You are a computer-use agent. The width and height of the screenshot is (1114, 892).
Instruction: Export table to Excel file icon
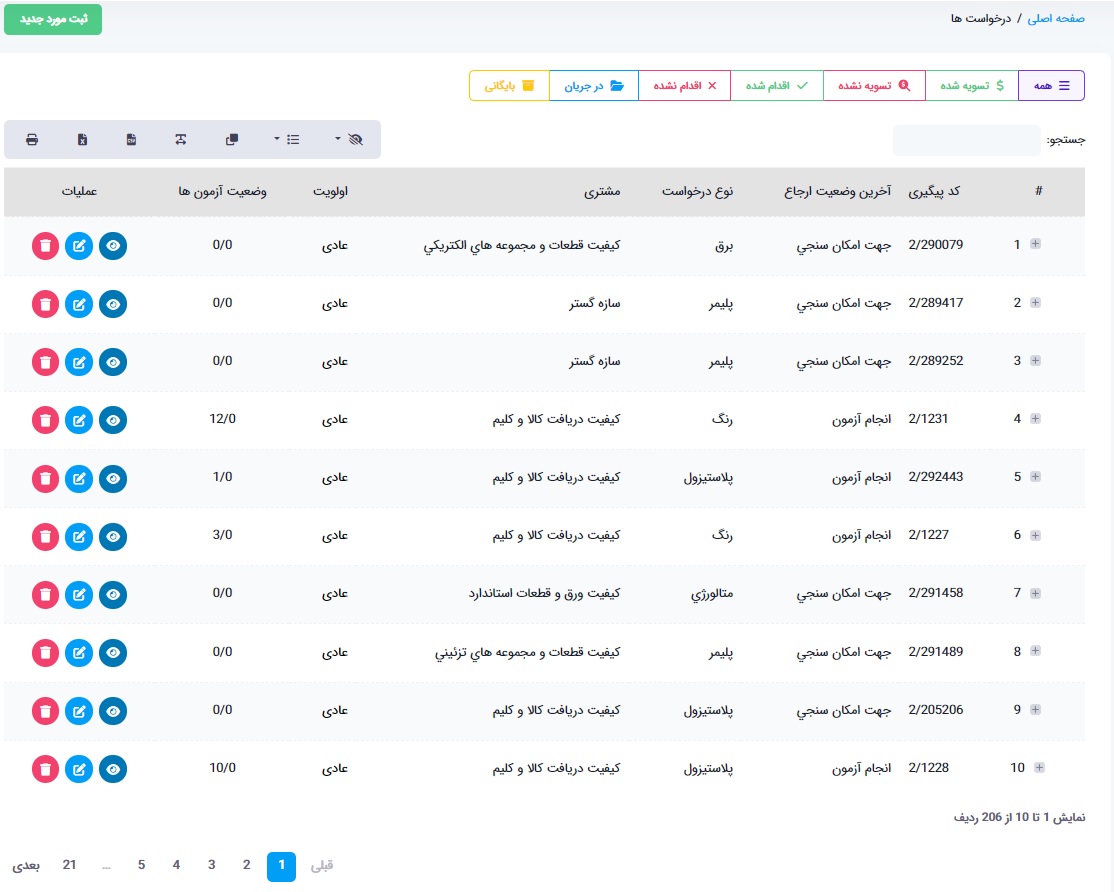tap(82, 140)
